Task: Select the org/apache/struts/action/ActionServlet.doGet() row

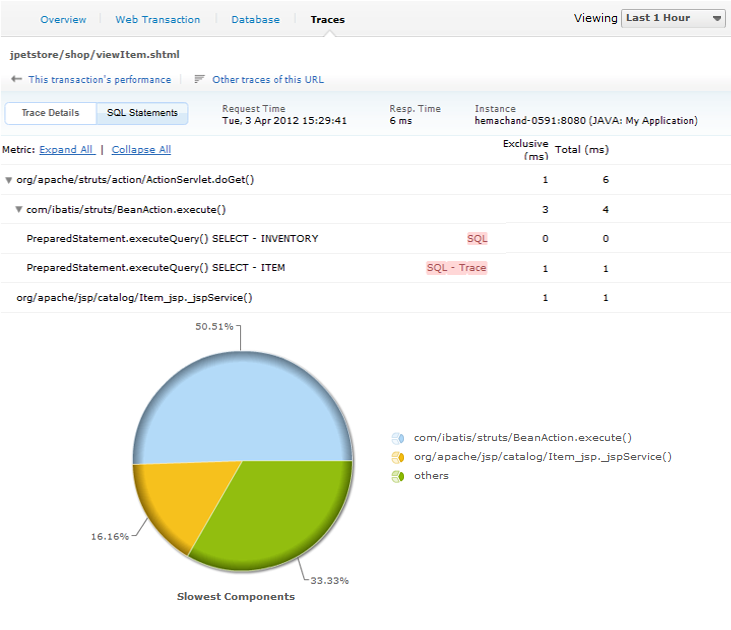Action: [365, 180]
